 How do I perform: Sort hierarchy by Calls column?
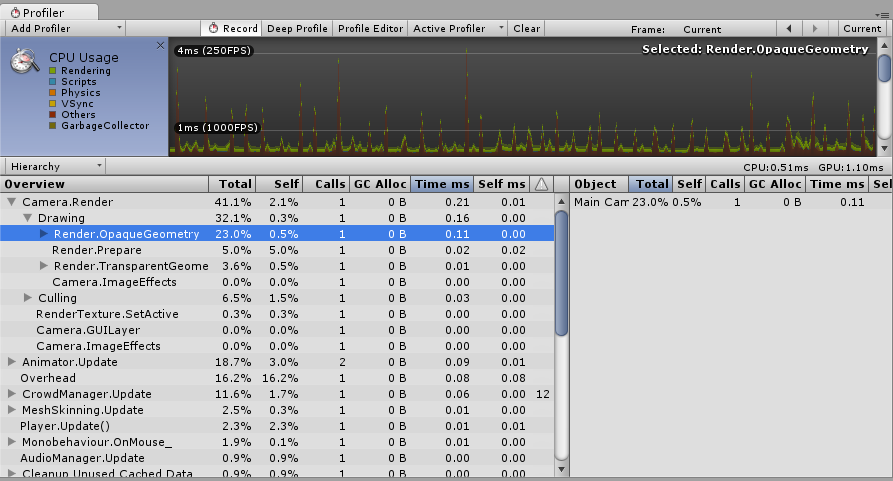tap(326, 184)
